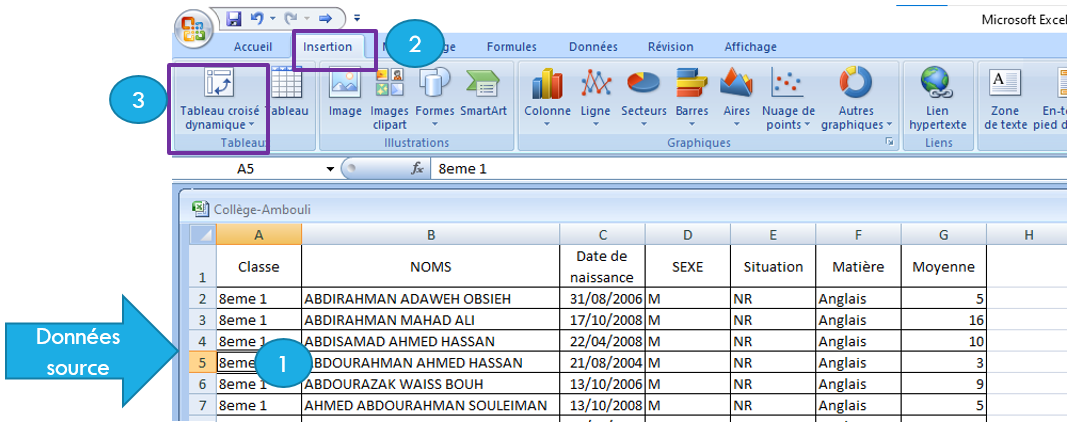Screen dimensions: 1072x432
Task: Choose the Colonne chart type
Action: click(x=548, y=98)
